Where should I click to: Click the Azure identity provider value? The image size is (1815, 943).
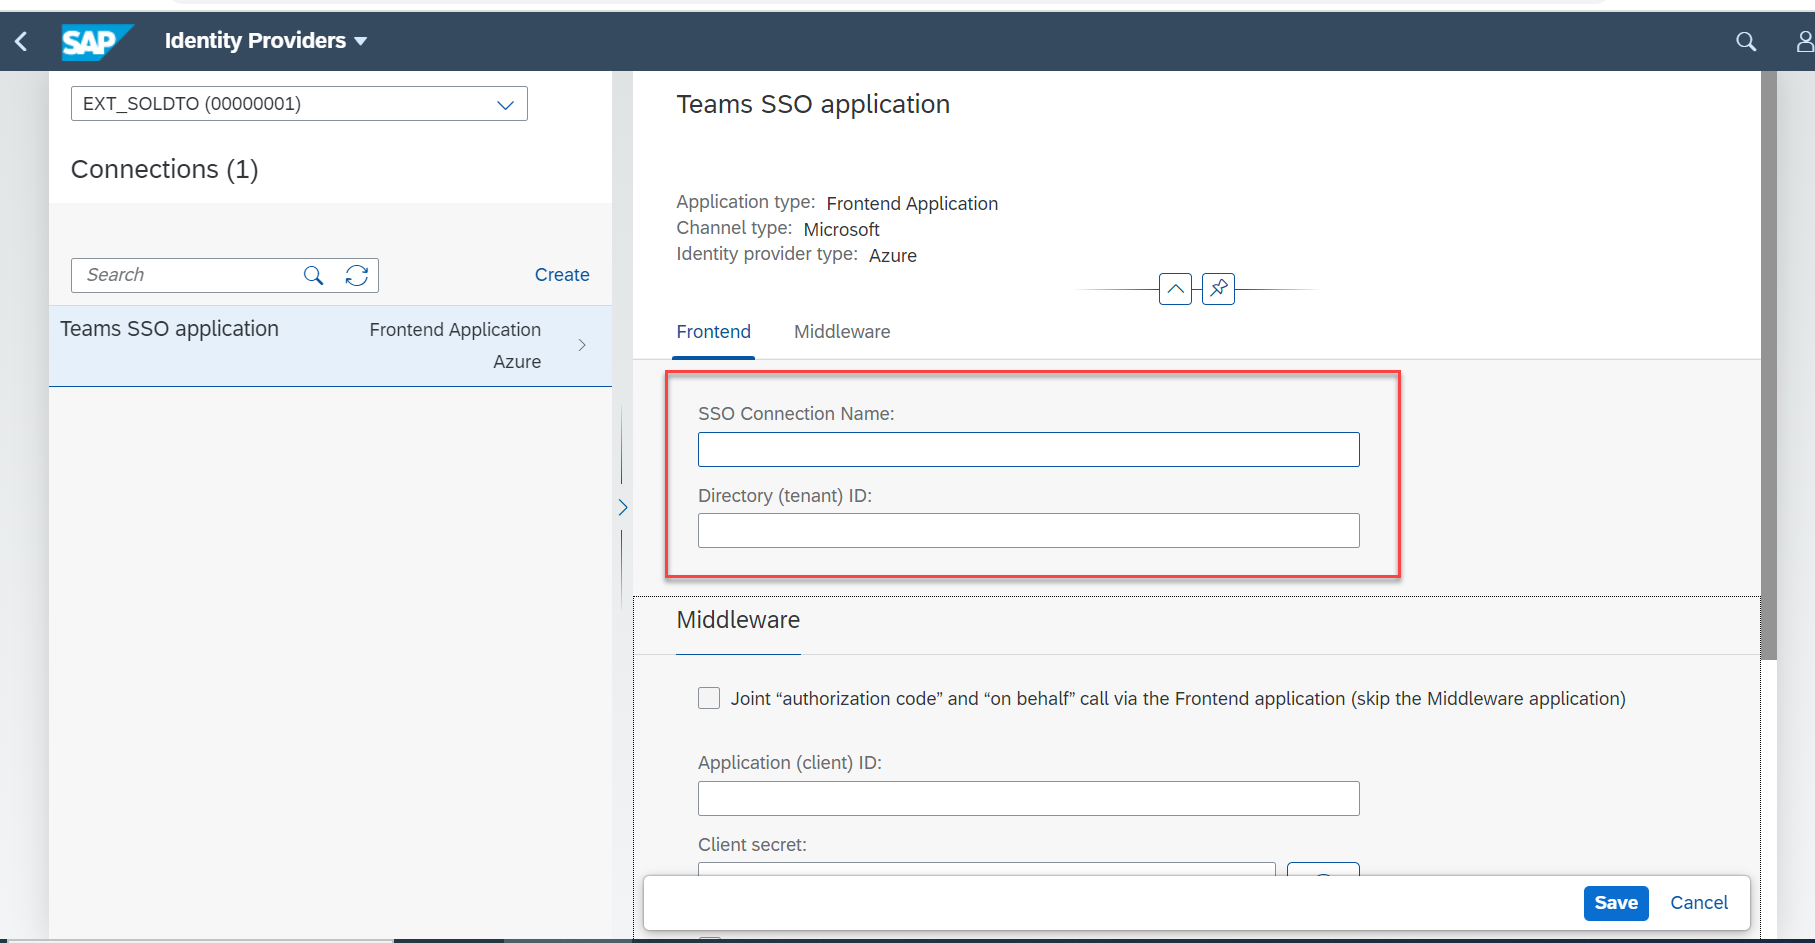point(893,255)
